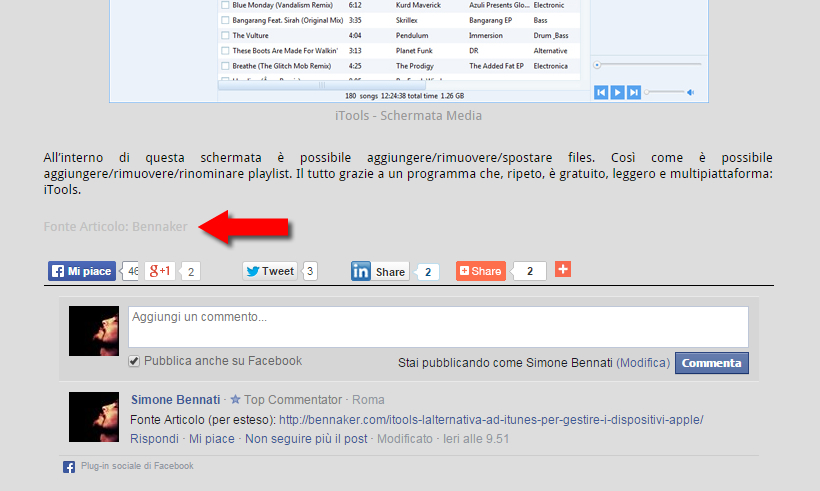
Task: Check These Boots Are Made For Walkin' checkbox
Action: [225, 51]
